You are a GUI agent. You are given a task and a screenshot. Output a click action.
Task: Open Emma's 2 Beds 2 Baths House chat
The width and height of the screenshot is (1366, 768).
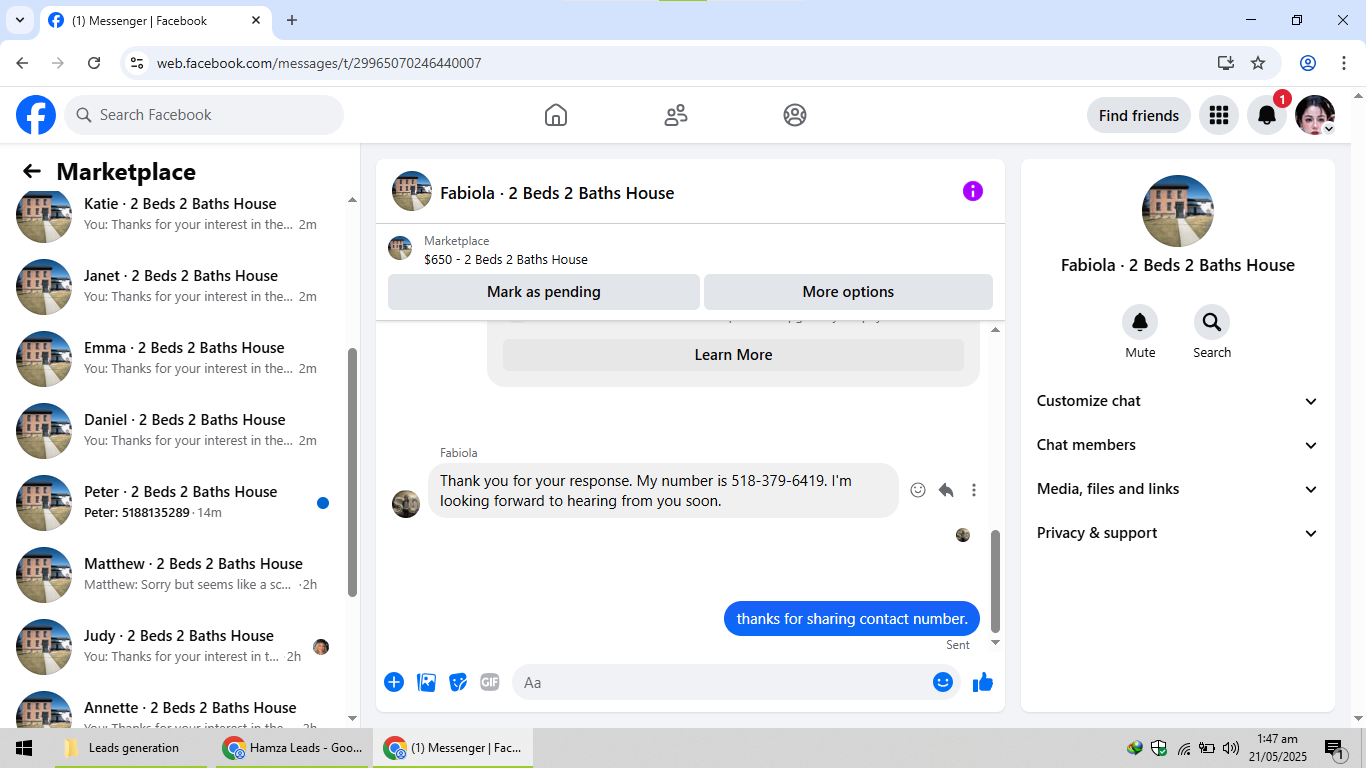pos(180,358)
